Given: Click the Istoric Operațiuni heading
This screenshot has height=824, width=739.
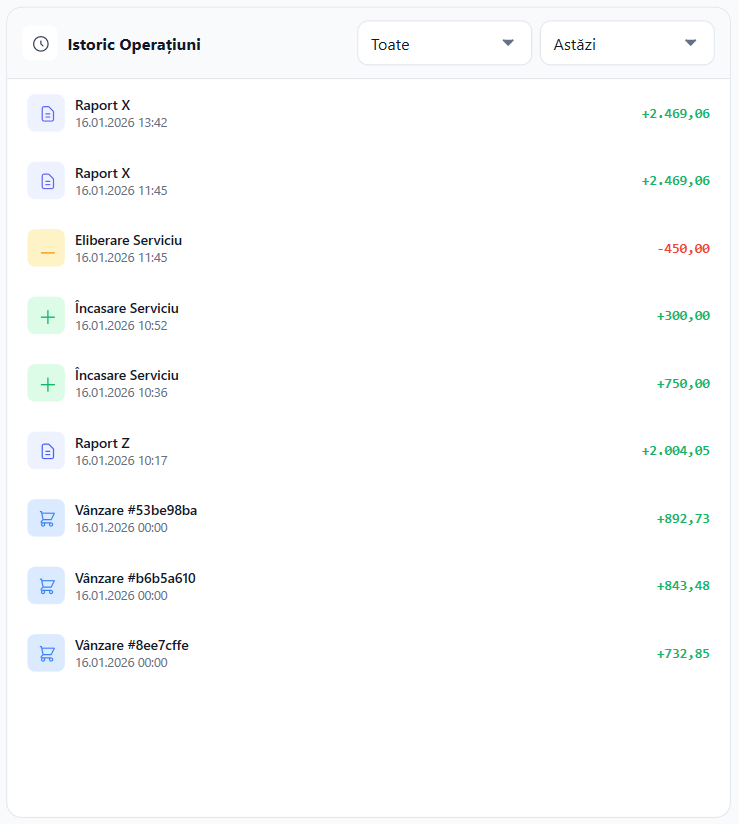Looking at the screenshot, I should [134, 44].
